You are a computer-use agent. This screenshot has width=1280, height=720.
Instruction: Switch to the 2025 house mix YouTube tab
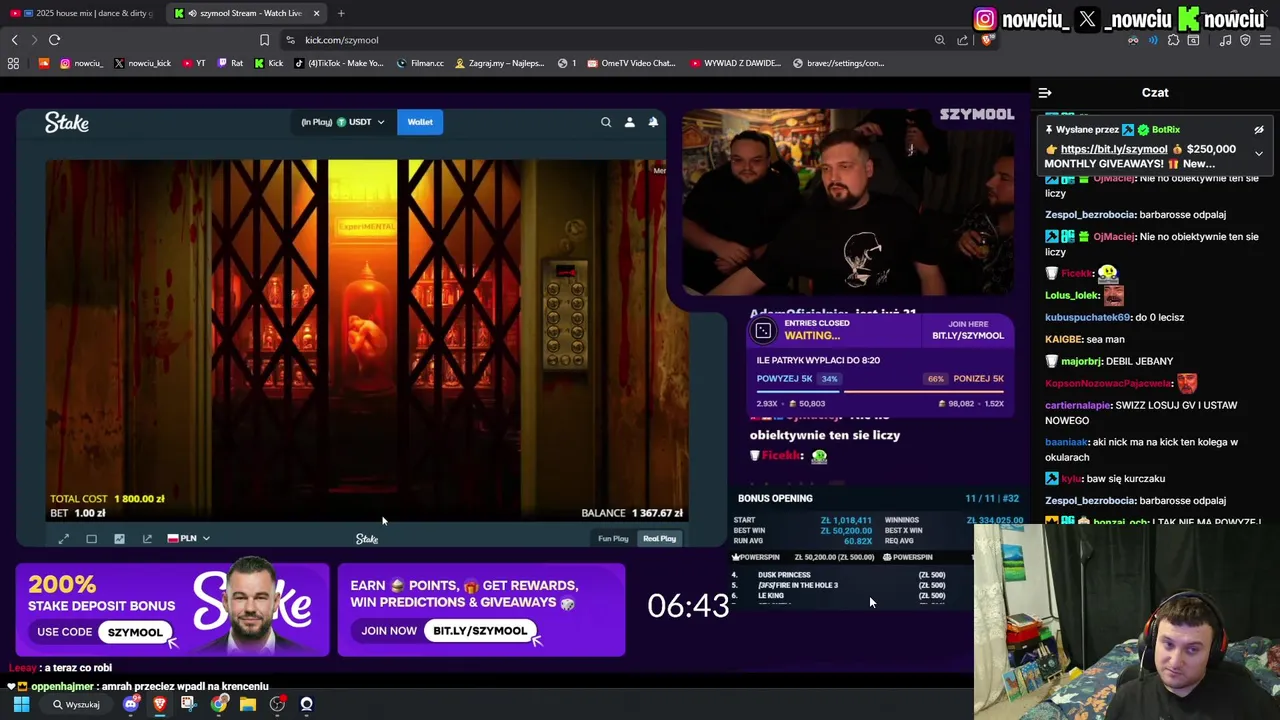click(x=80, y=13)
